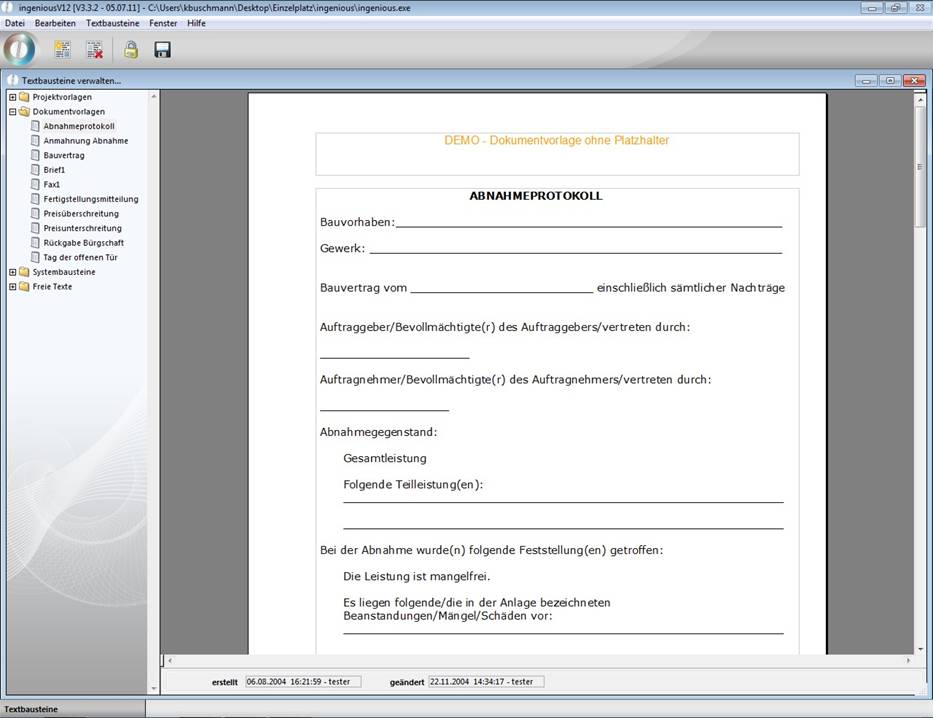Image resolution: width=933 pixels, height=718 pixels.
Task: Select the Rückgabe Bürgschaft template
Action: click(84, 243)
